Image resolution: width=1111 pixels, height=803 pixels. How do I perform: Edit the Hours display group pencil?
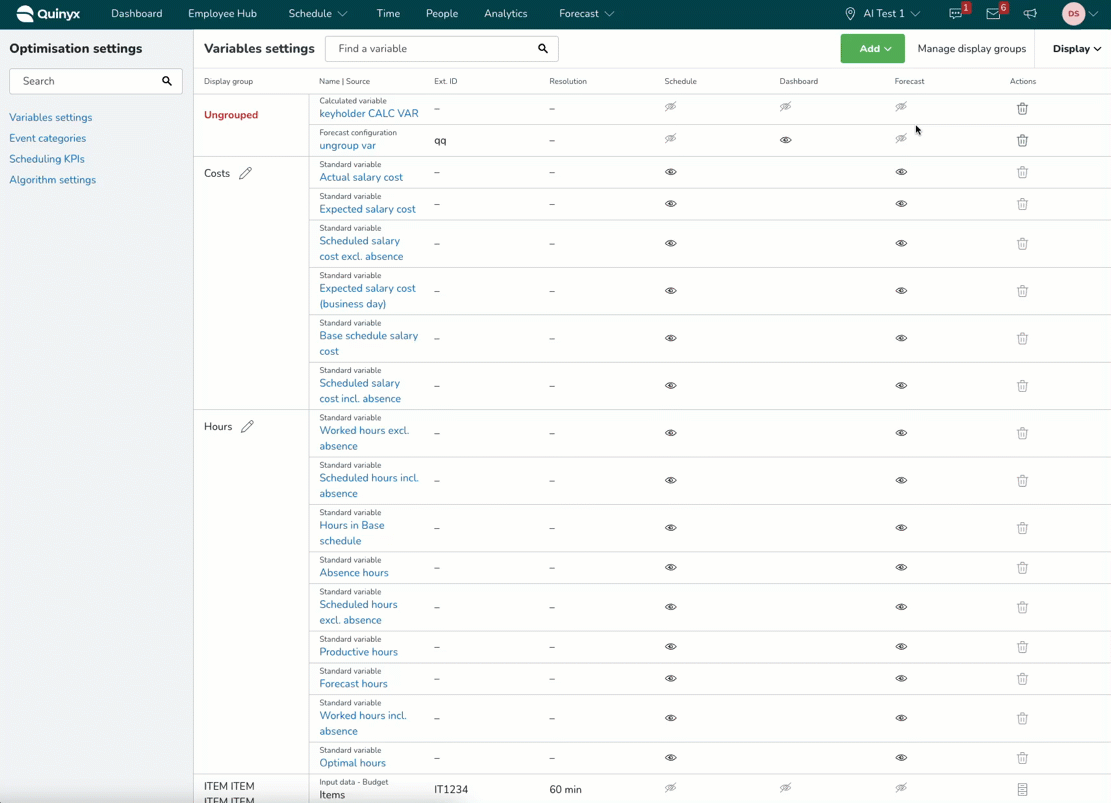click(247, 426)
